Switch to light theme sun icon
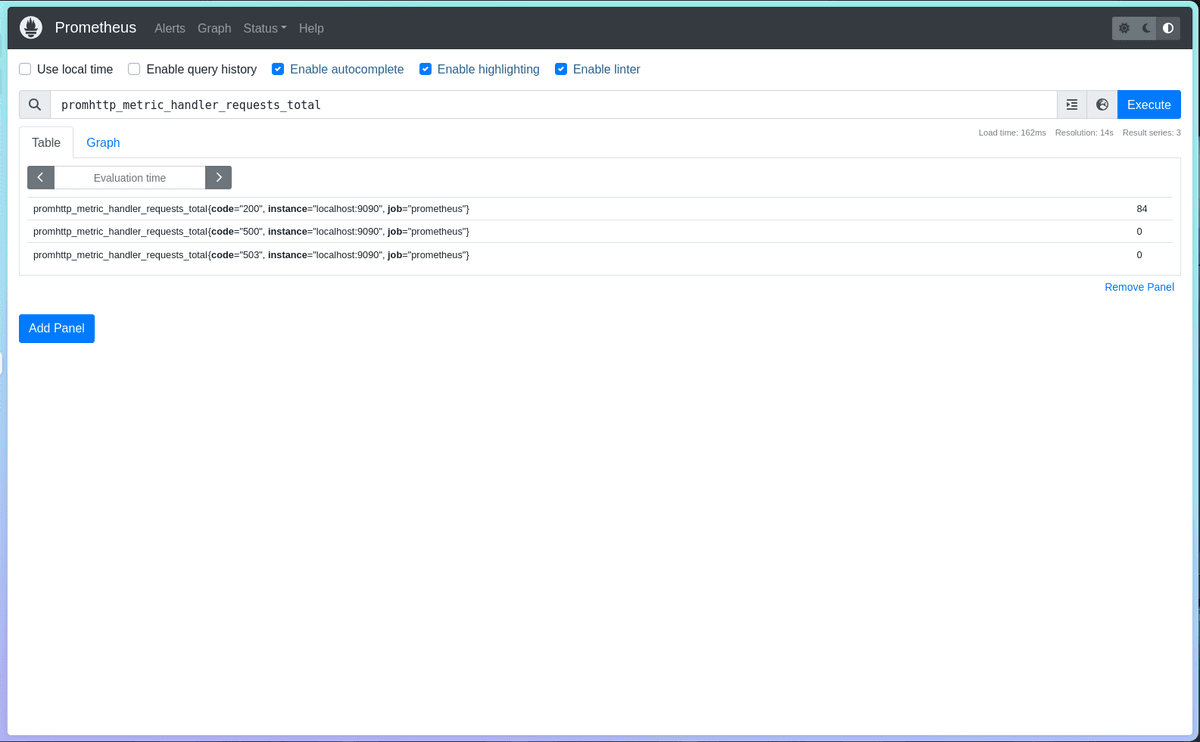The height and width of the screenshot is (742, 1200). [x=1124, y=28]
